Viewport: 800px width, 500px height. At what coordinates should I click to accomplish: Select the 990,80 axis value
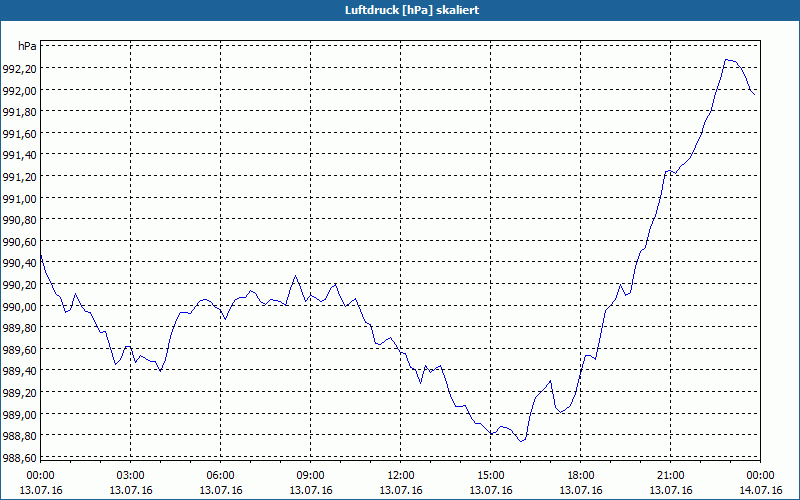click(x=20, y=220)
